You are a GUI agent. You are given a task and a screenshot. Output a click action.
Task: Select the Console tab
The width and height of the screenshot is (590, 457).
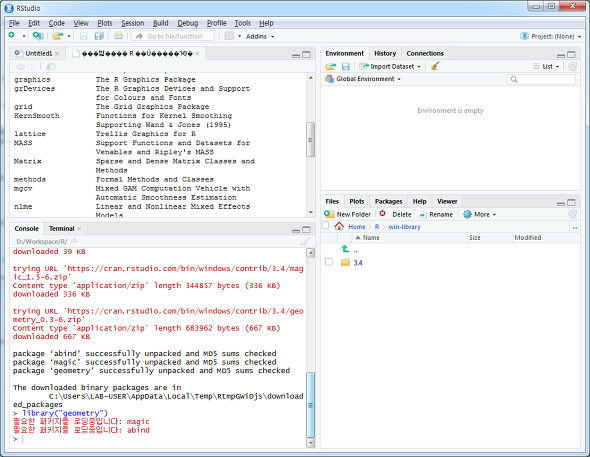click(x=26, y=228)
